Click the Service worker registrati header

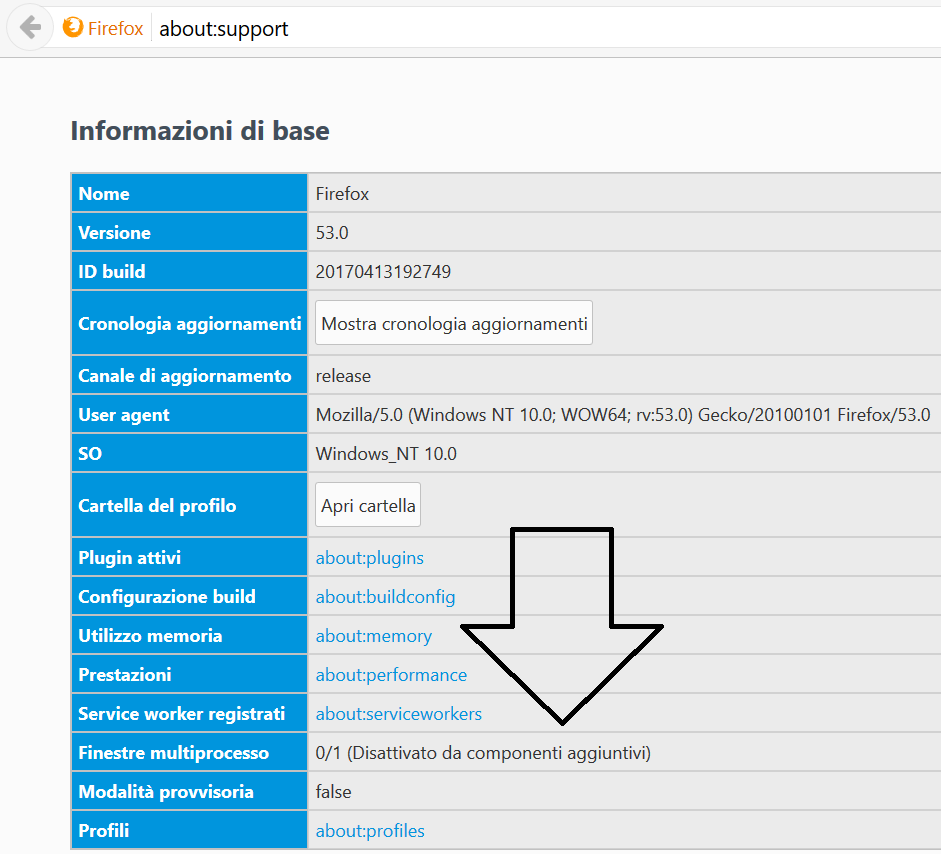[189, 713]
